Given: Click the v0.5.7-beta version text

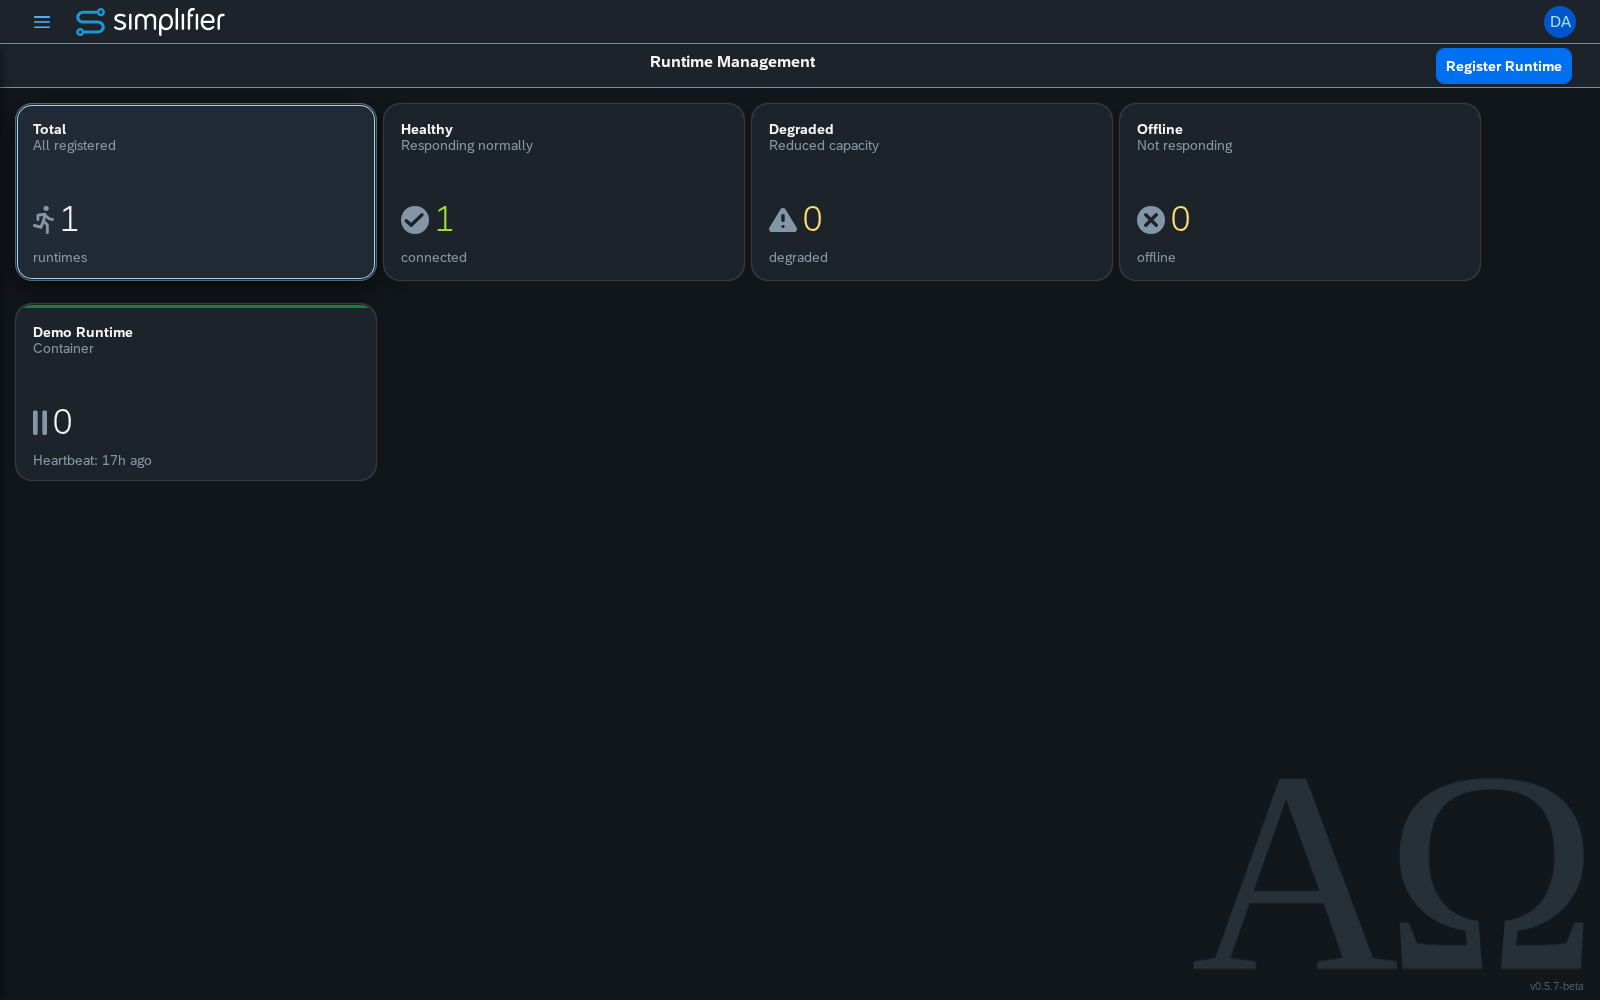Looking at the screenshot, I should (x=1556, y=987).
